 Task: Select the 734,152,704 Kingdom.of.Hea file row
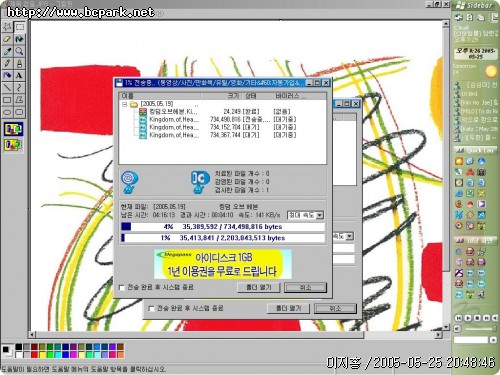218,127
